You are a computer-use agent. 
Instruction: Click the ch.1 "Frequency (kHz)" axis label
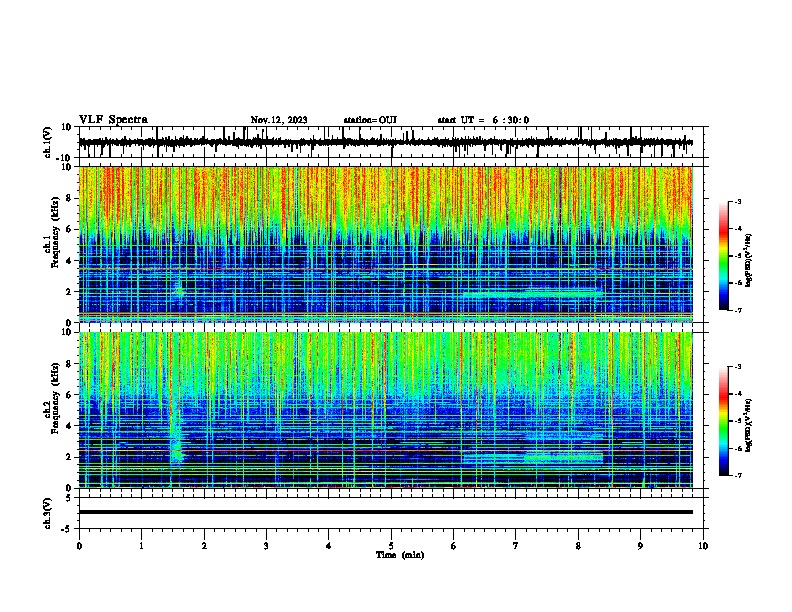55,232
